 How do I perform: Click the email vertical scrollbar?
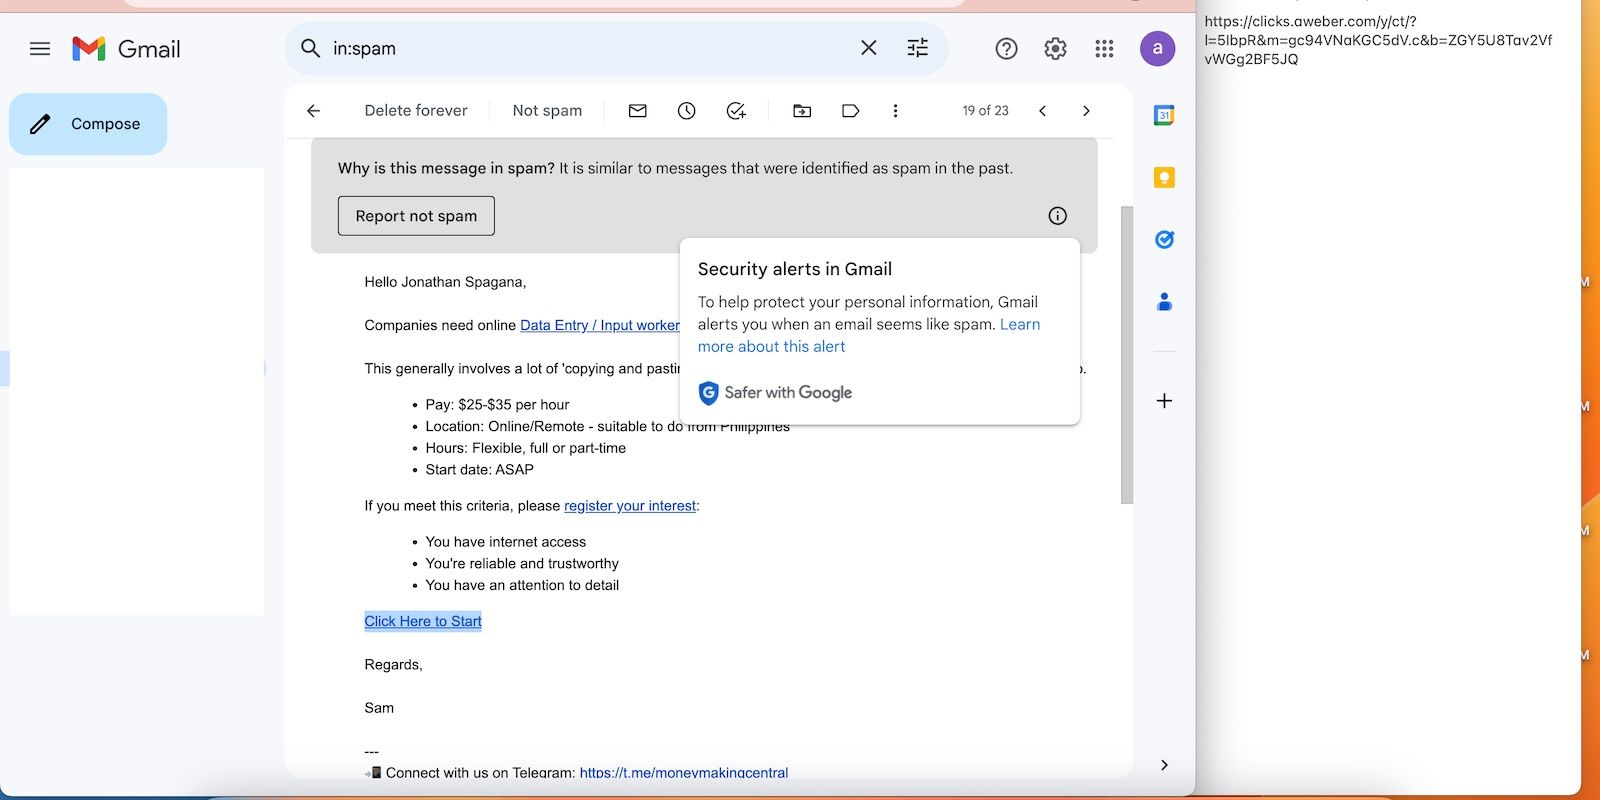click(x=1127, y=355)
